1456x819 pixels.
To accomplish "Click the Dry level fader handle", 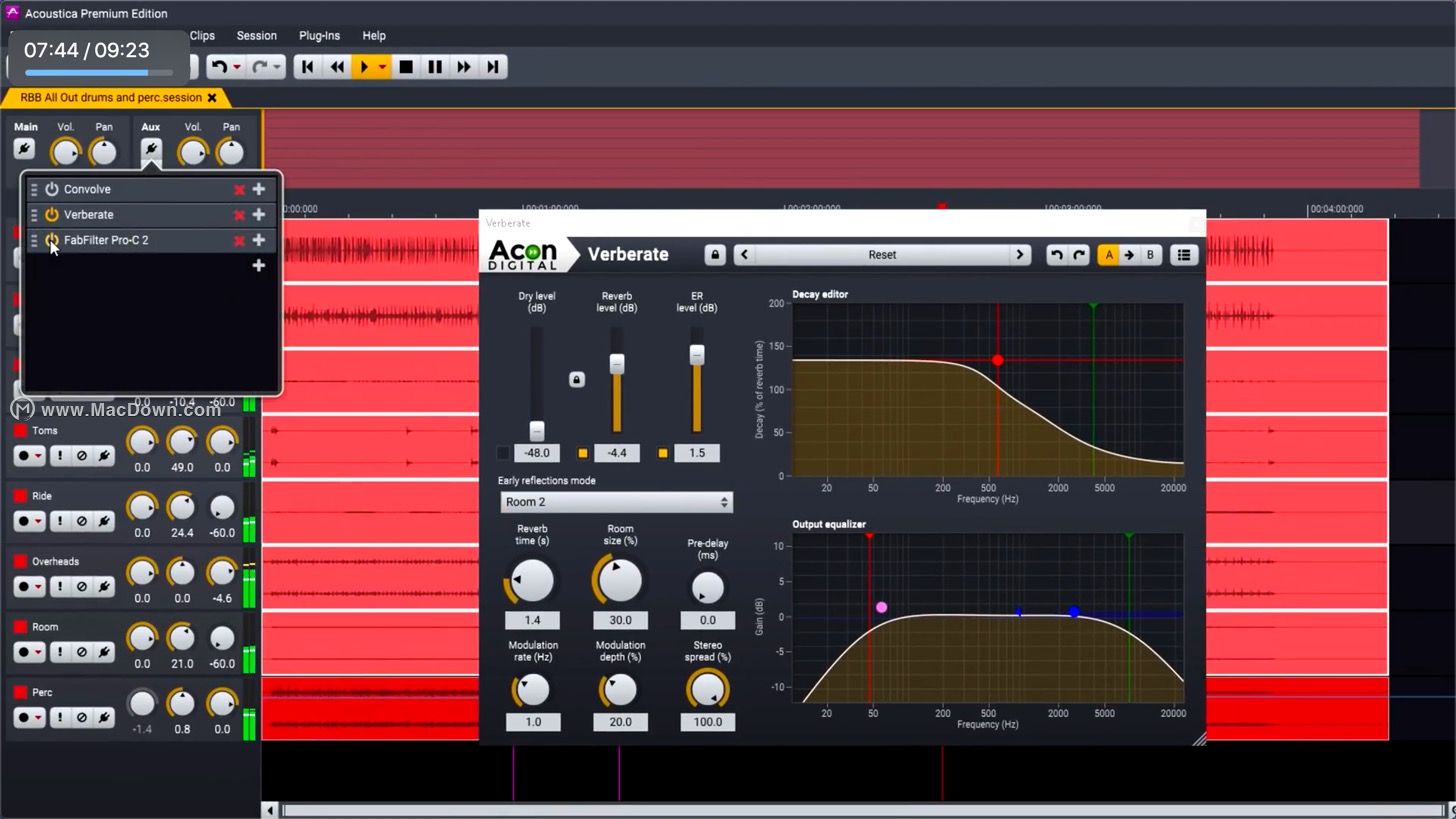I will (537, 431).
